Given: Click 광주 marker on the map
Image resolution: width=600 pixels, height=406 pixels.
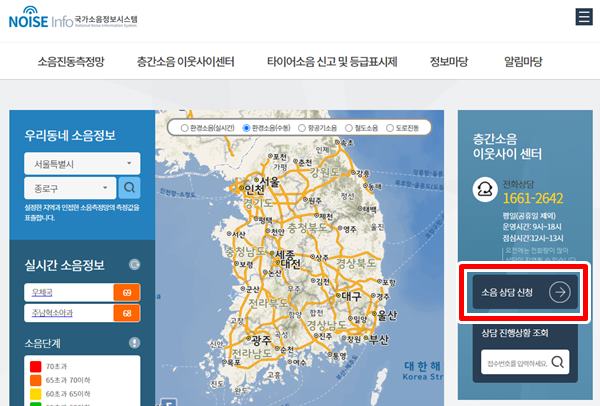Looking at the screenshot, I should [x=260, y=339].
